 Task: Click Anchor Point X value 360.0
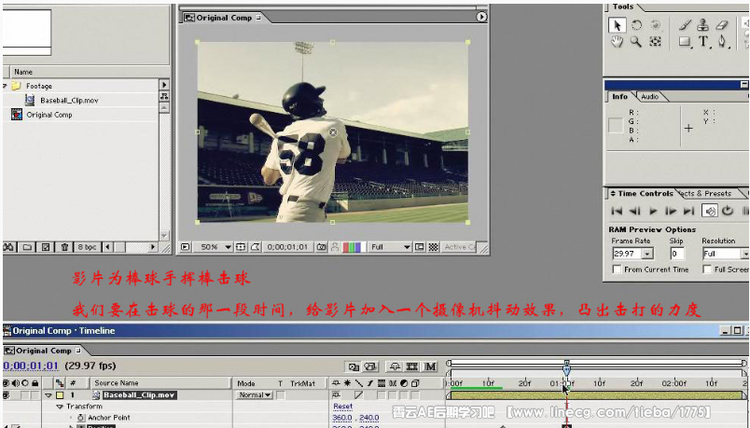click(342, 417)
